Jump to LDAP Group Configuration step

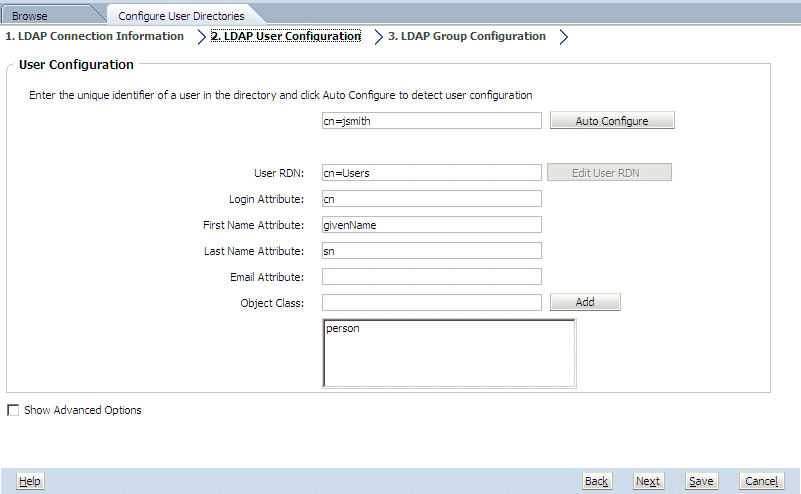point(467,36)
